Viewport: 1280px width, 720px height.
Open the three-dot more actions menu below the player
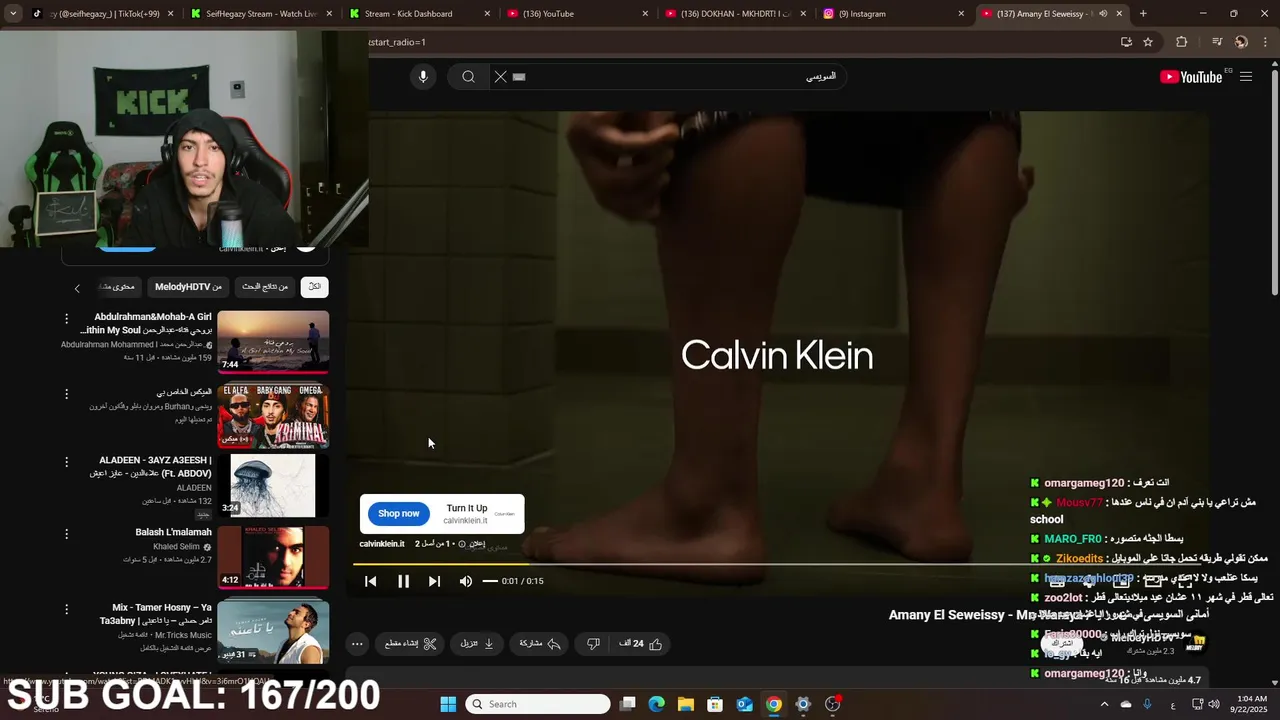357,644
